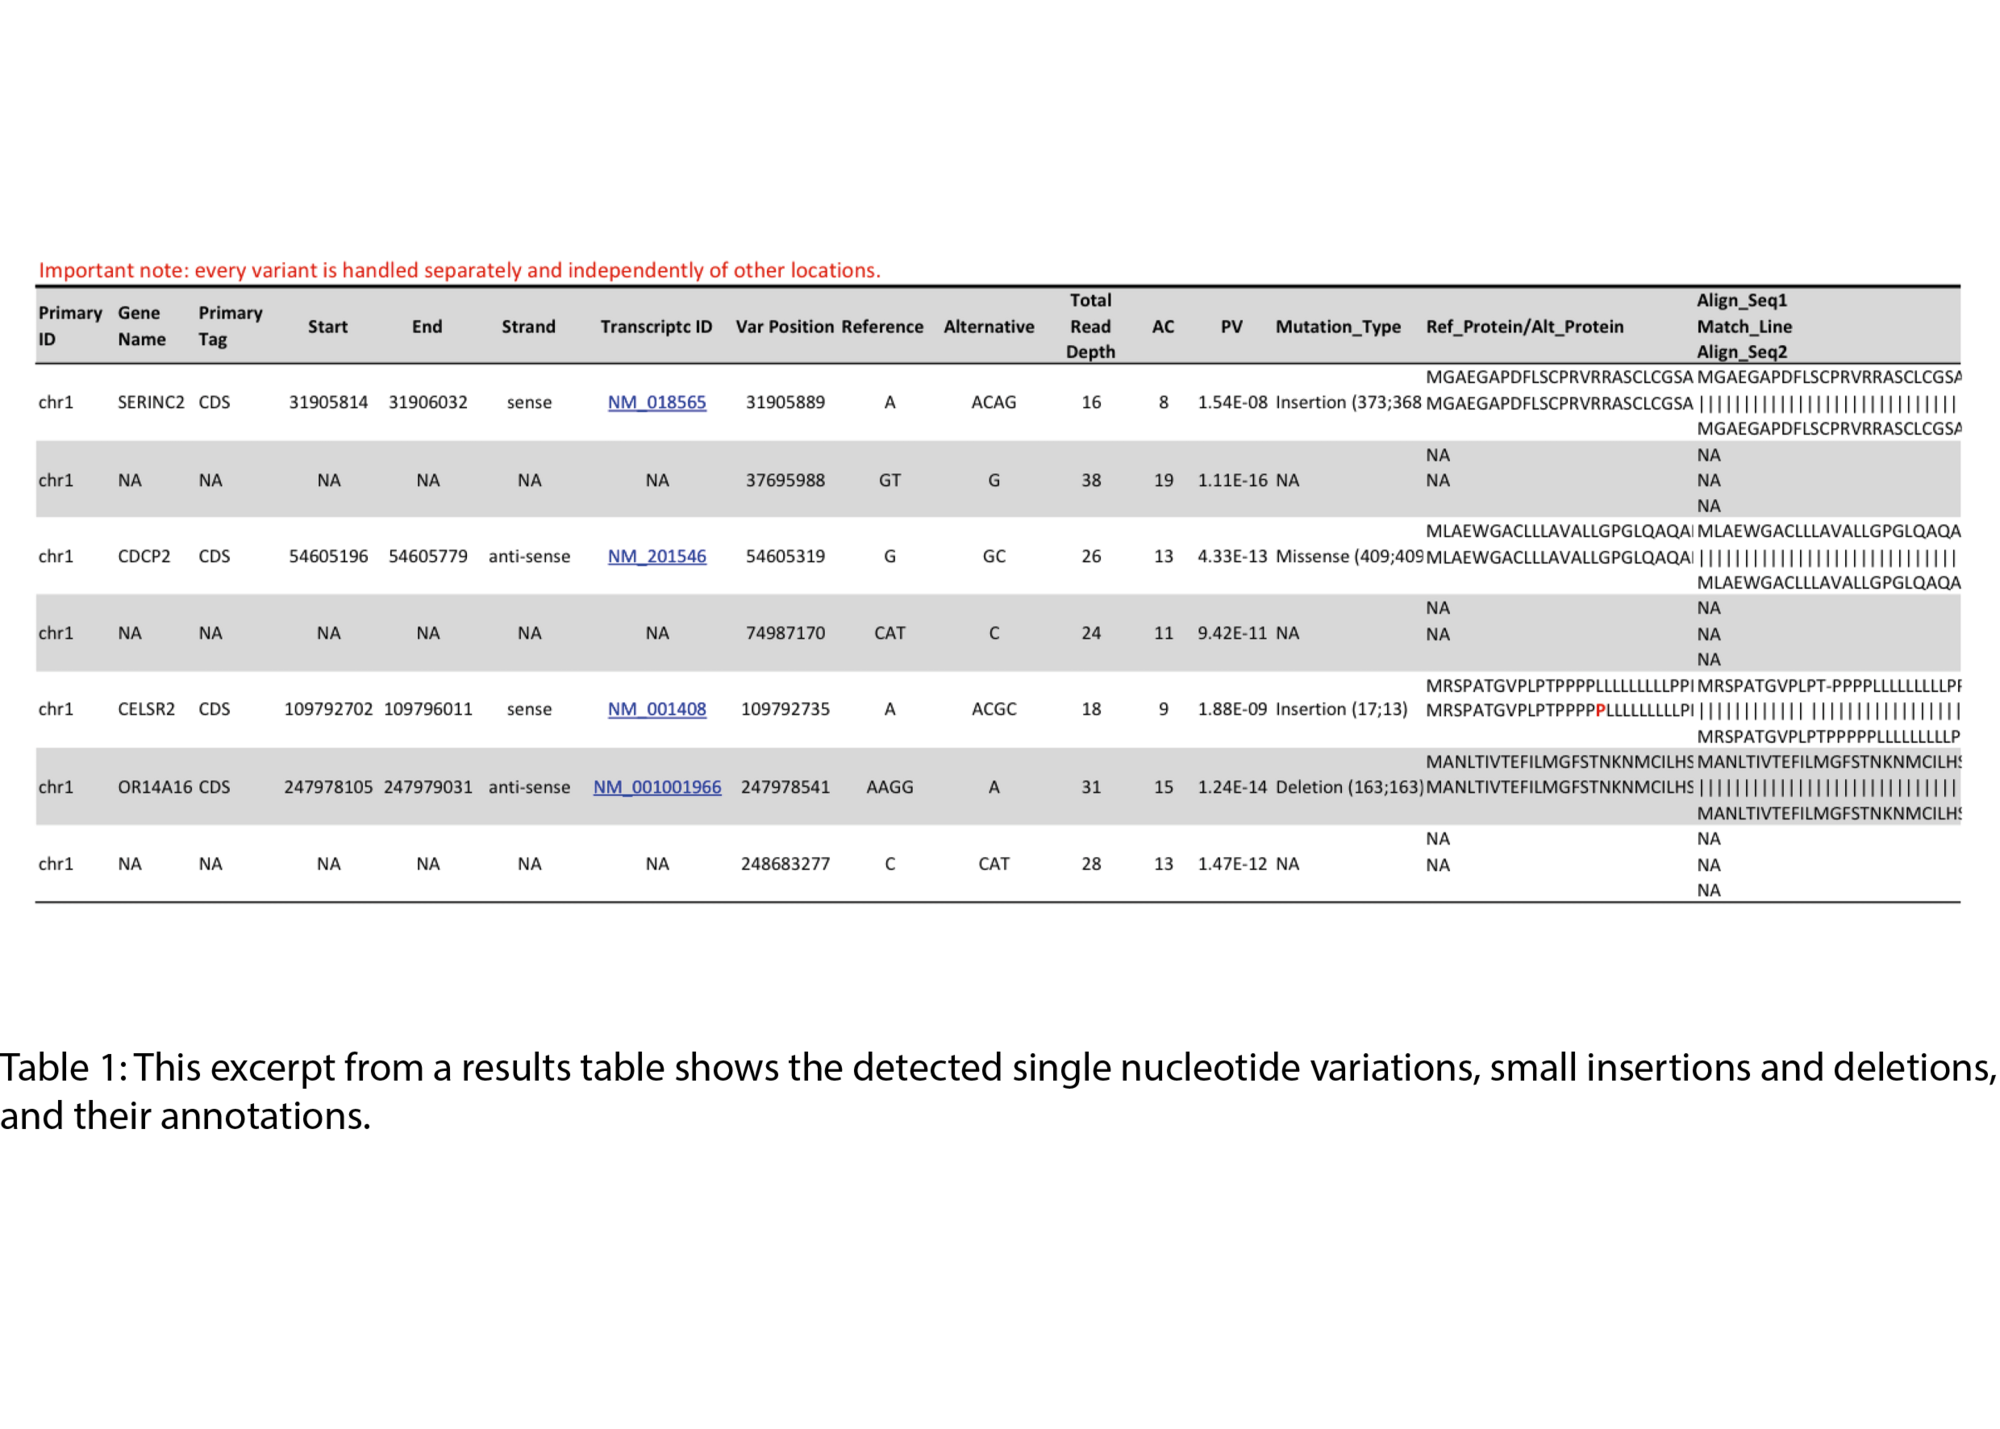Open the NM_018565 transcript link
Screen dimensions: 2000x1429
[x=656, y=402]
